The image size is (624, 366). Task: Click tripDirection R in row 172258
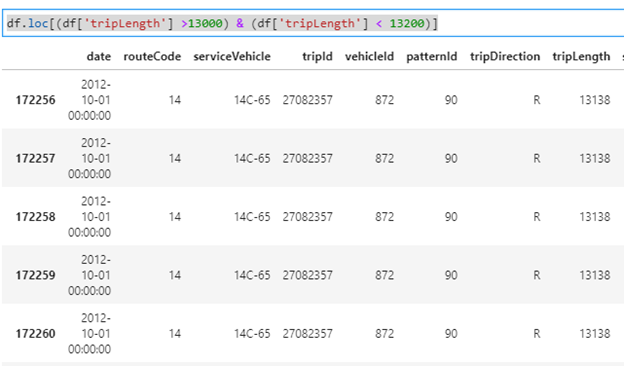coord(536,217)
